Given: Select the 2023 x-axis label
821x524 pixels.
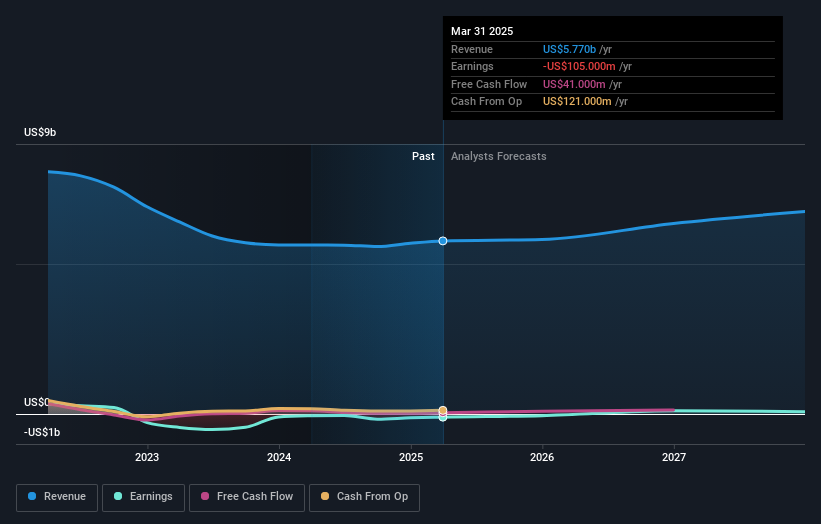Looking at the screenshot, I should pos(147,457).
